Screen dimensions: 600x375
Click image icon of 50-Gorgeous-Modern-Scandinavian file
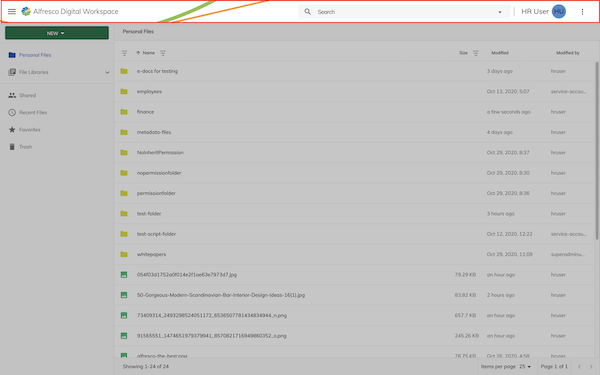tap(124, 295)
